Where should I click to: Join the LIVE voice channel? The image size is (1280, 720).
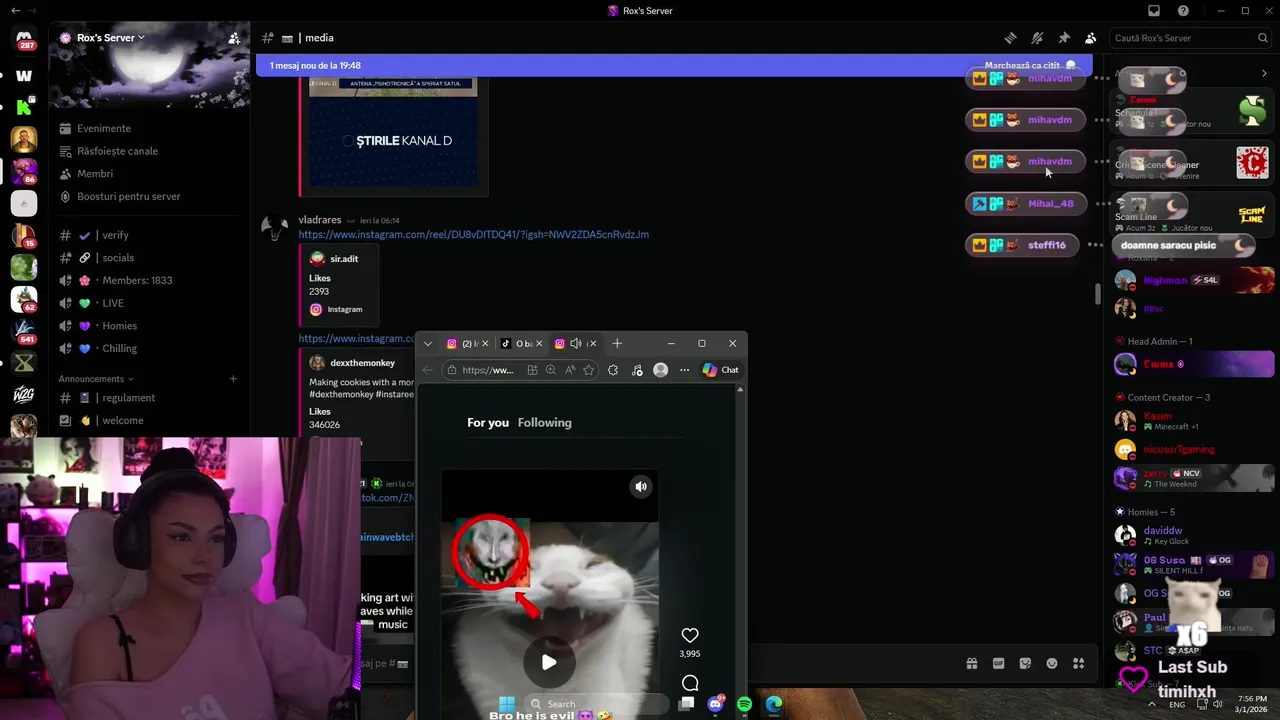[150, 303]
